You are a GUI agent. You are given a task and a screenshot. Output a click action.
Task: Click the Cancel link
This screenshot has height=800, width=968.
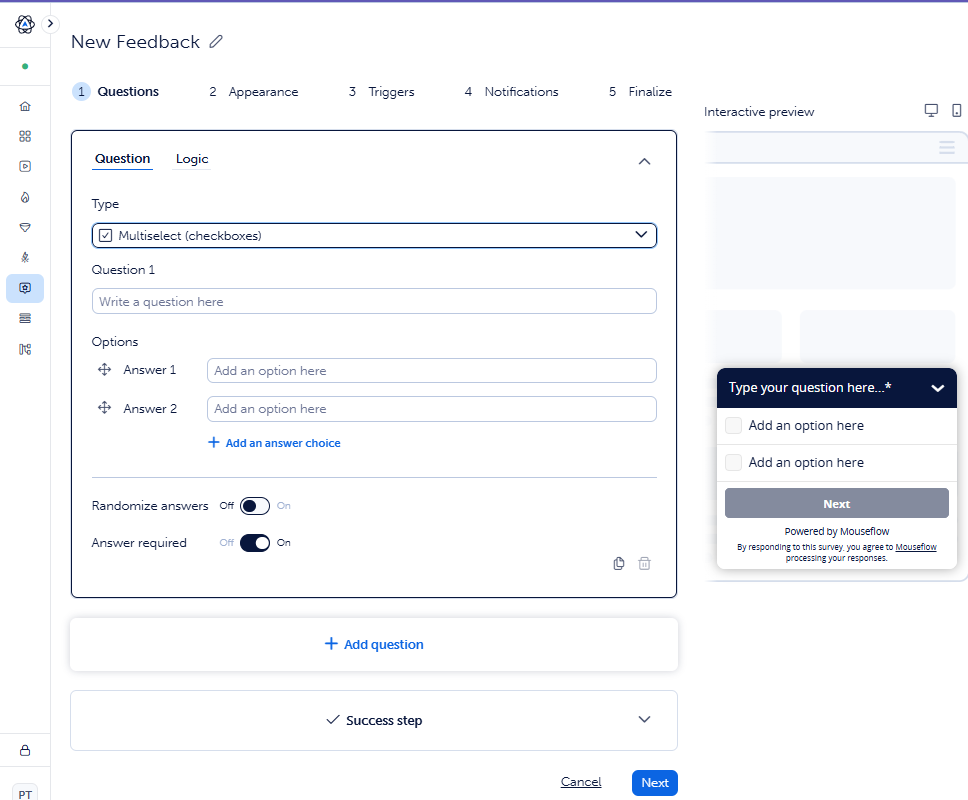(581, 782)
